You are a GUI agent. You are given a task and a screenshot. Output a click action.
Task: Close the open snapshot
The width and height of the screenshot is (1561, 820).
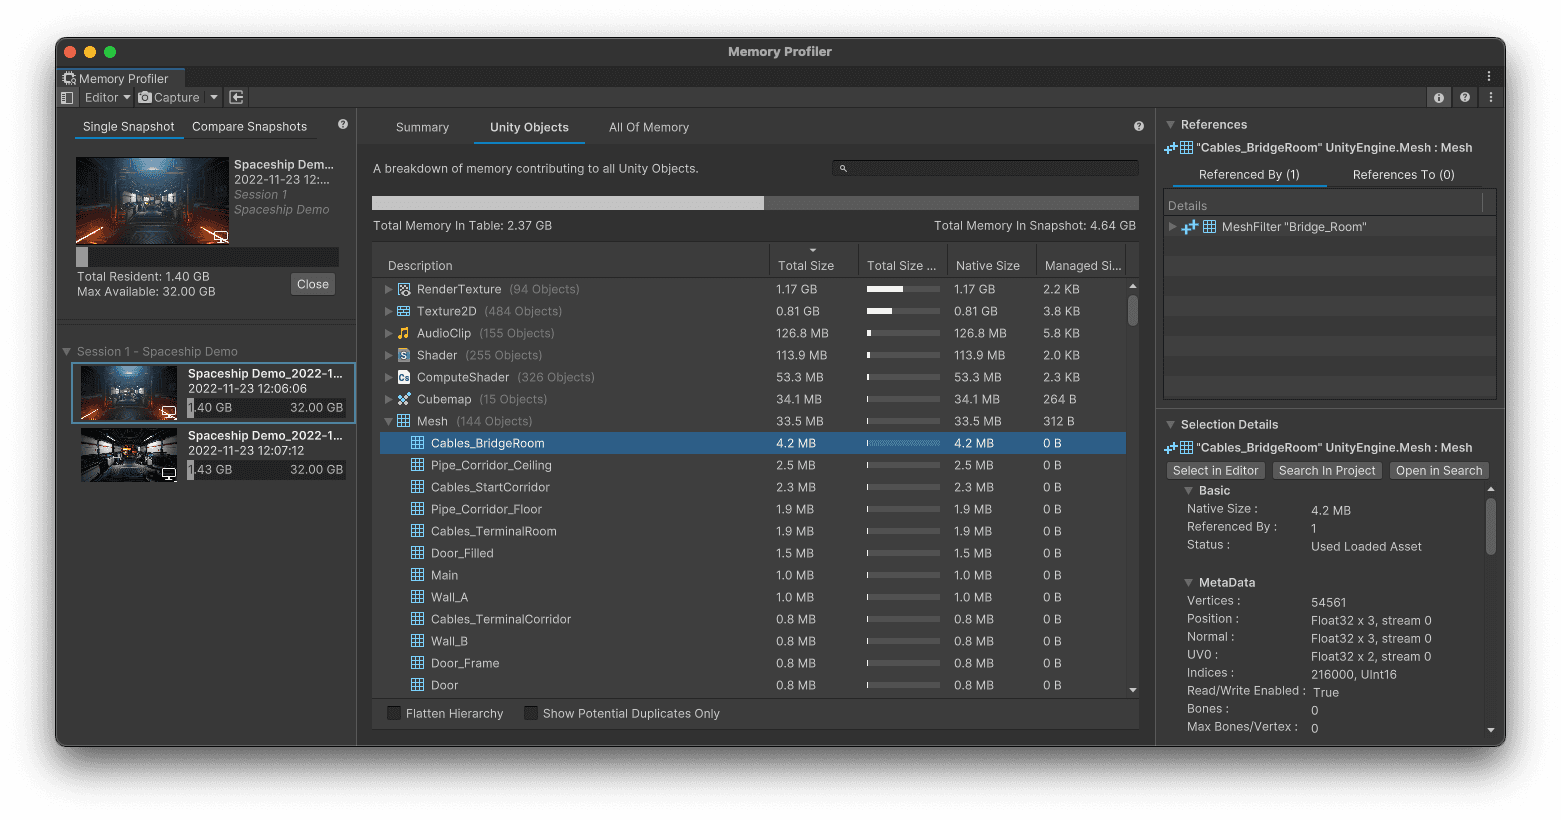313,284
